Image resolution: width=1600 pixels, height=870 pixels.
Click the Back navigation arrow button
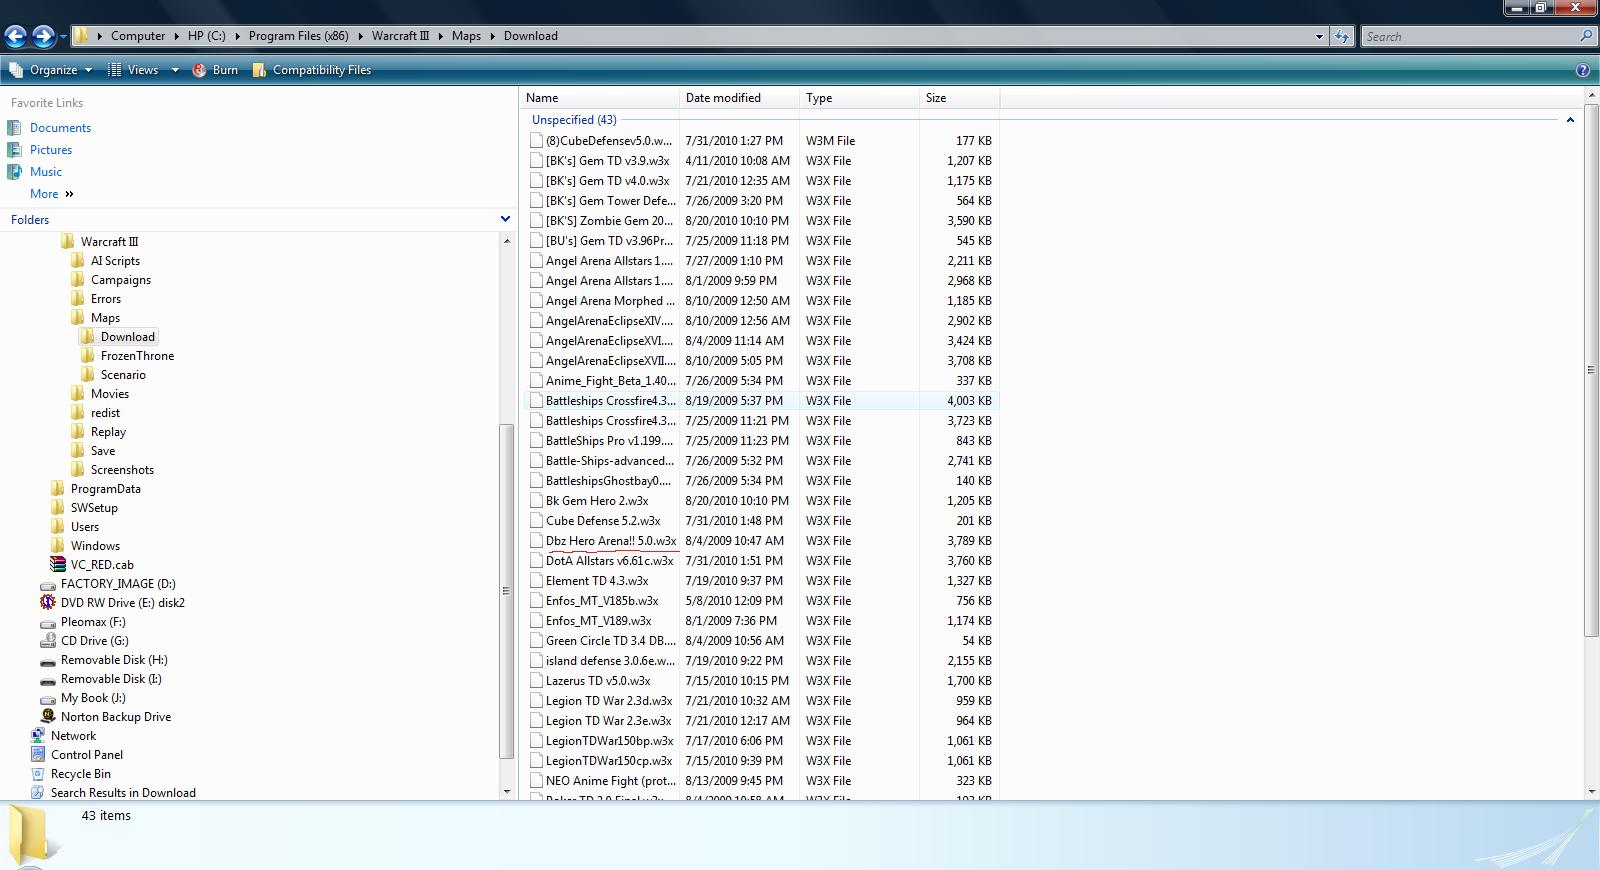(x=15, y=37)
